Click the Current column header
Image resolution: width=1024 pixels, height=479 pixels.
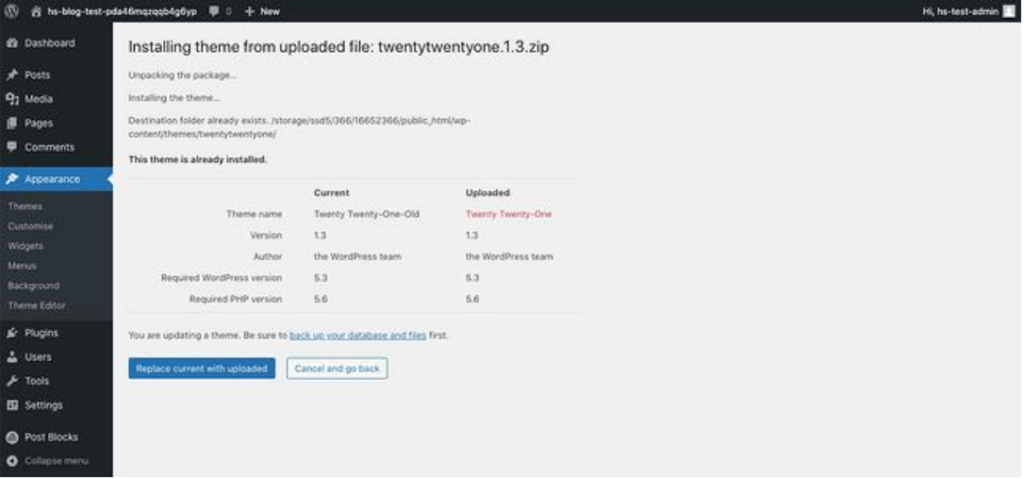tap(332, 193)
